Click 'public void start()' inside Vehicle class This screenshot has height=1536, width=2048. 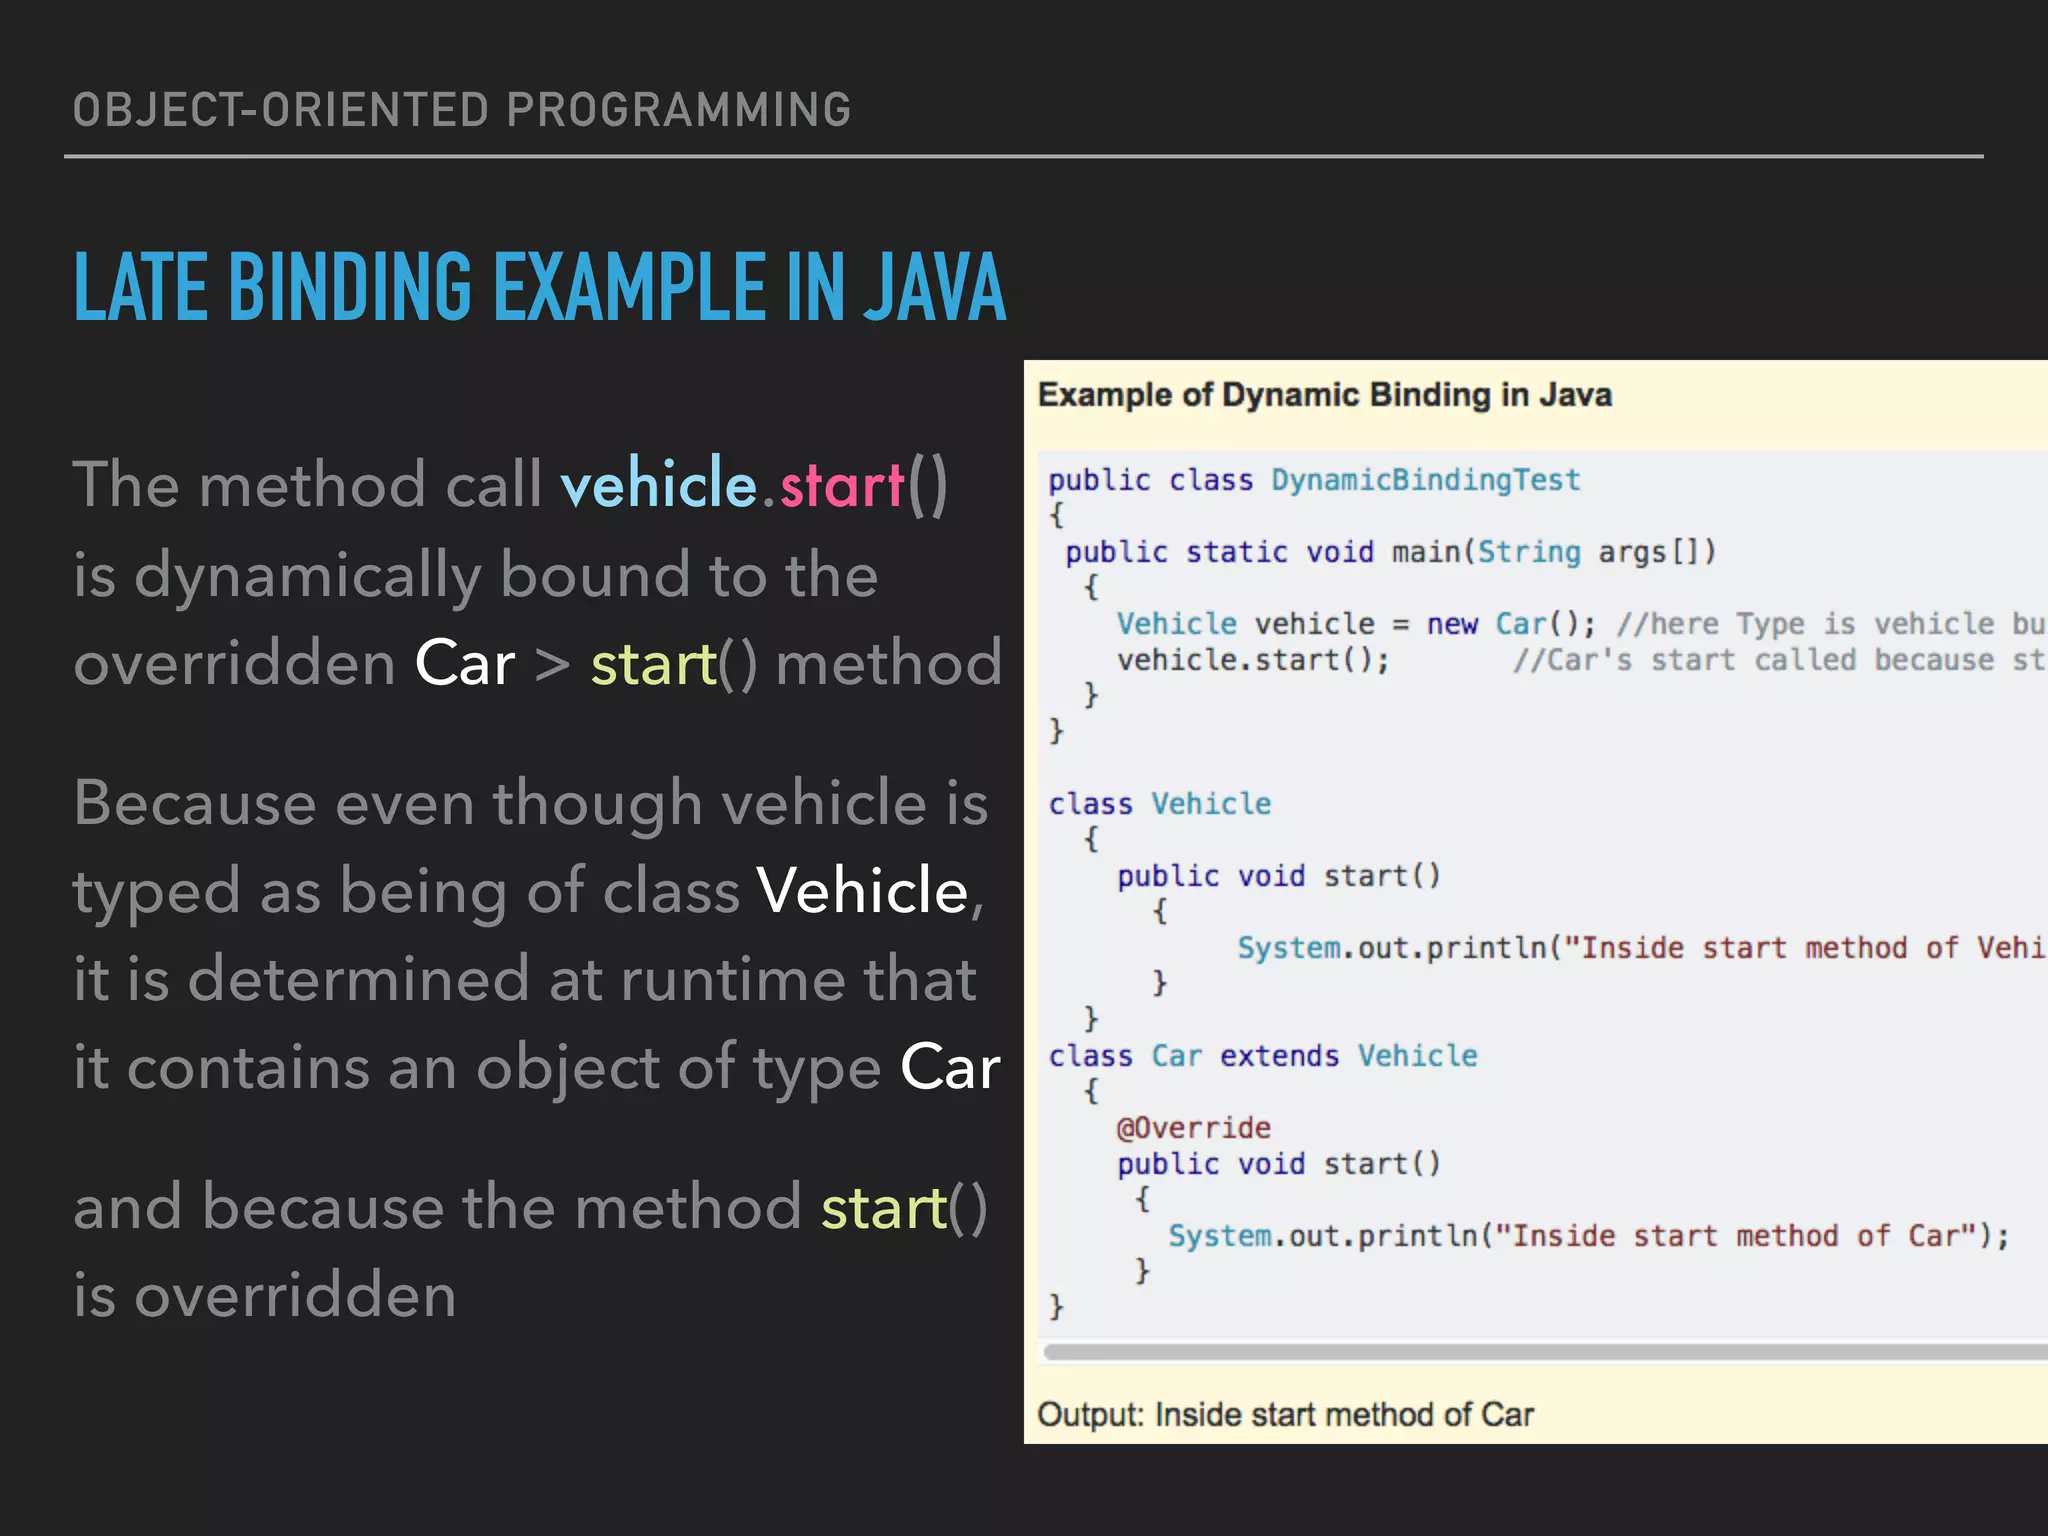pos(1279,876)
